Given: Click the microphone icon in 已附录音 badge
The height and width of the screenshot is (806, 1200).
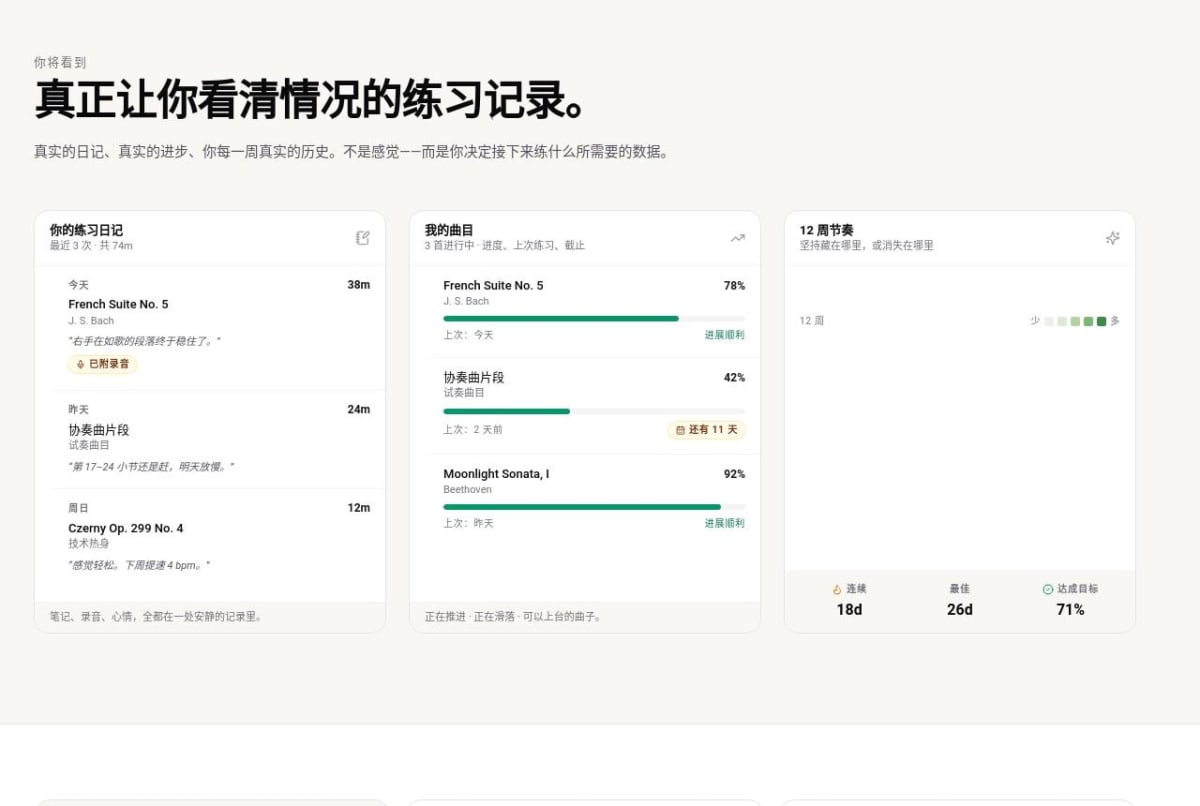Looking at the screenshot, I should 81,365.
